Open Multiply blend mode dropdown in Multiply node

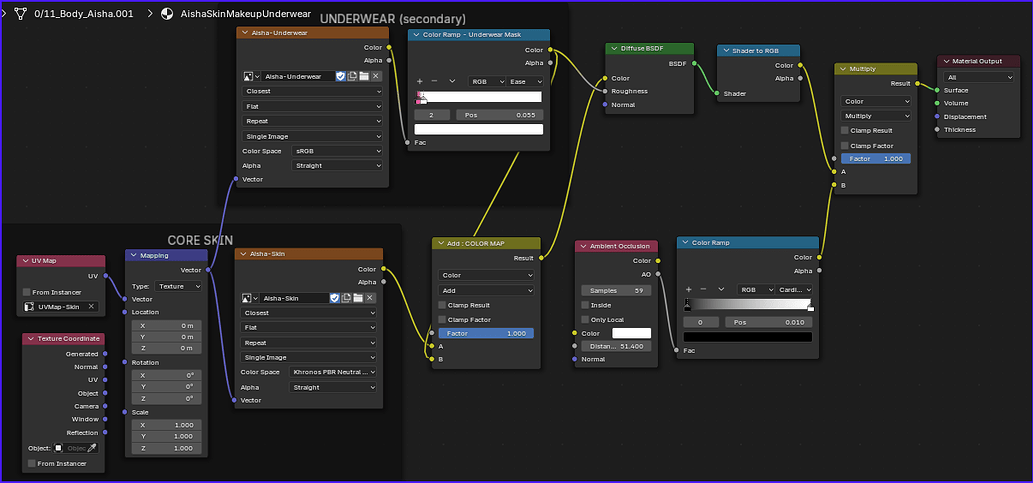point(876,115)
